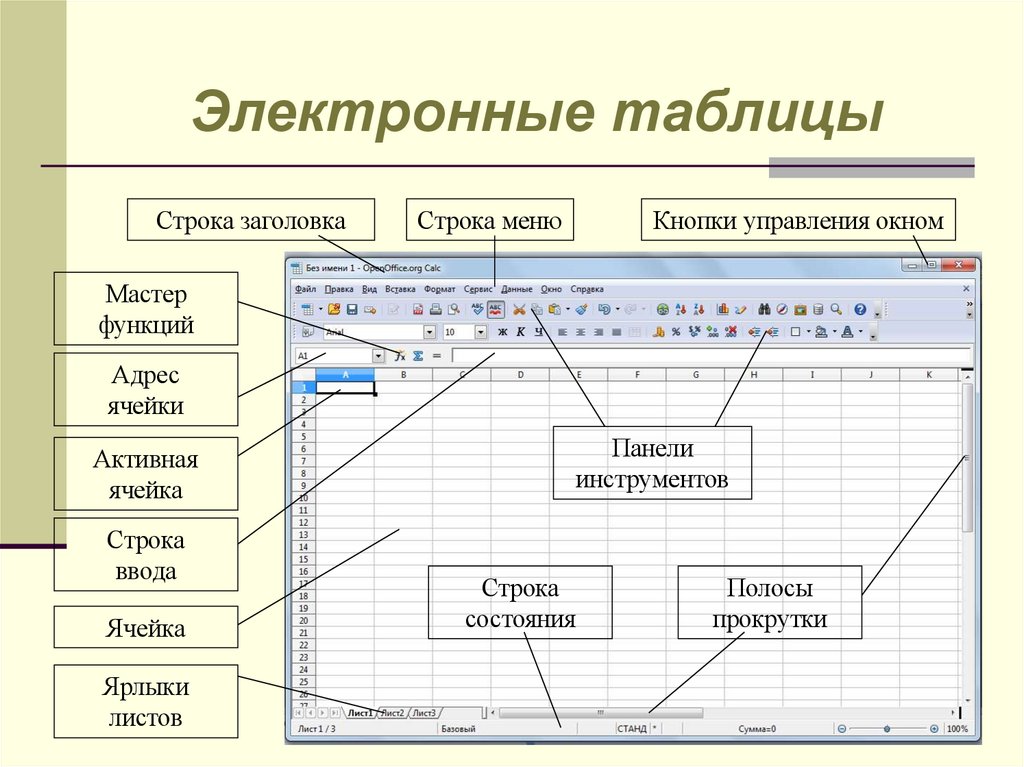The image size is (1024, 767).
Task: Select the Format Paintbrush icon
Action: tap(581, 309)
